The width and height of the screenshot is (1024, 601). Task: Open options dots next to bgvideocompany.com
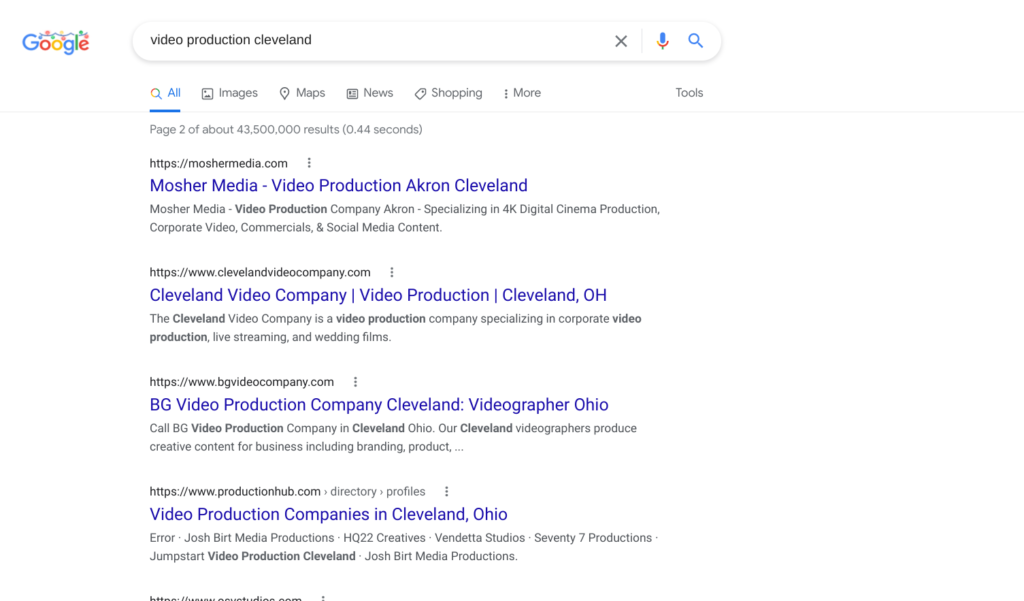pyautogui.click(x=355, y=382)
